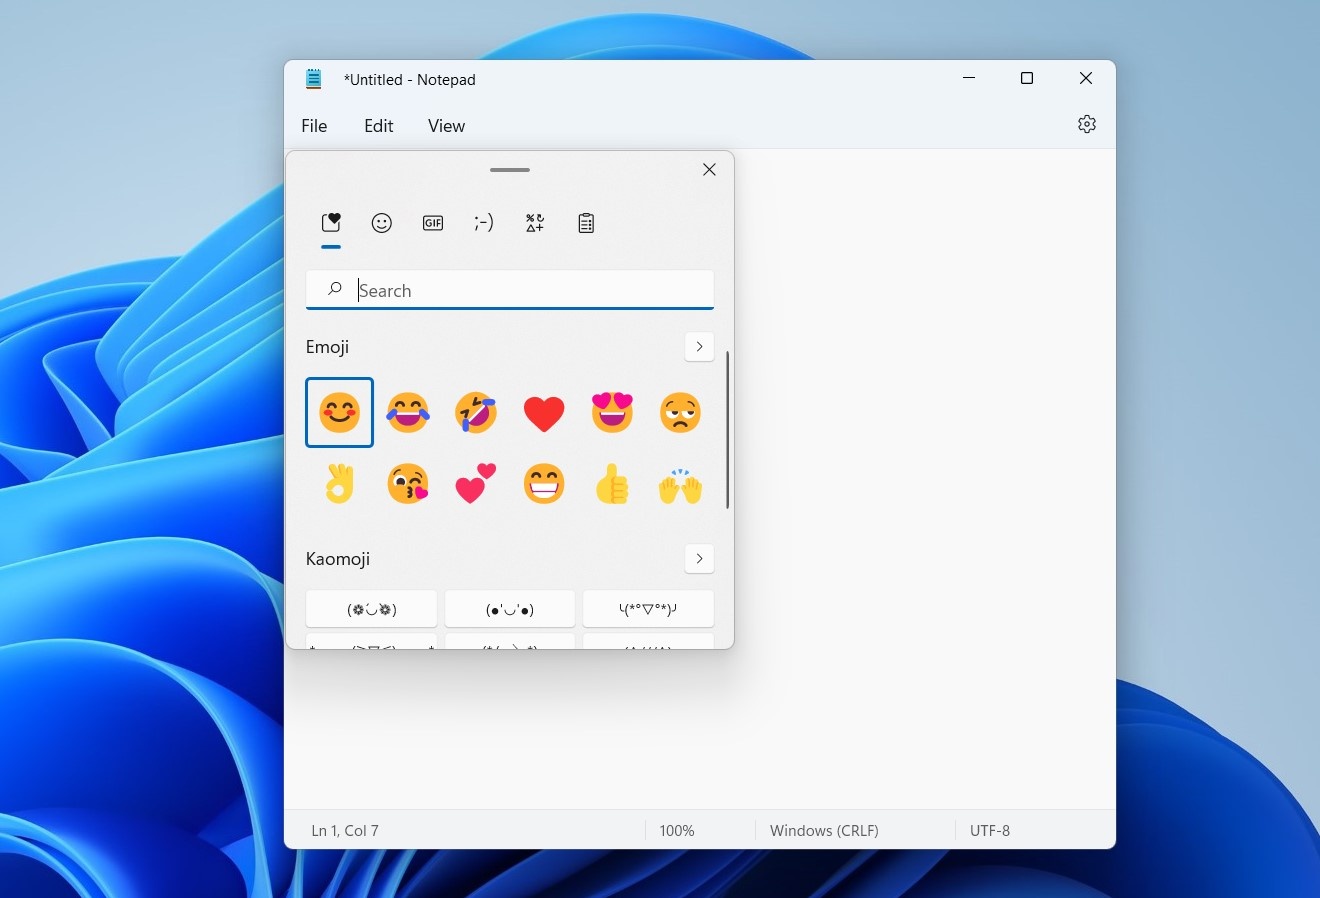Viewport: 1320px width, 898px height.
Task: Select the Kaomoji ;-) category
Action: (x=484, y=223)
